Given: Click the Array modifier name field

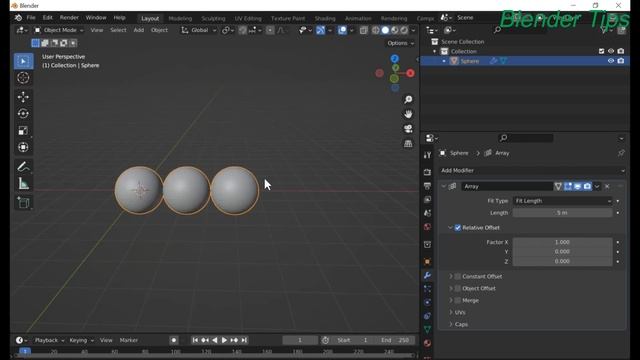Looking at the screenshot, I should pos(507,186).
